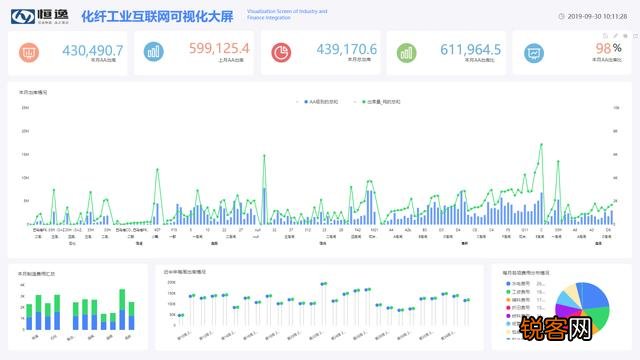Click the highest green peak in the line chart
The width and height of the screenshot is (640, 360).
[x=542, y=144]
